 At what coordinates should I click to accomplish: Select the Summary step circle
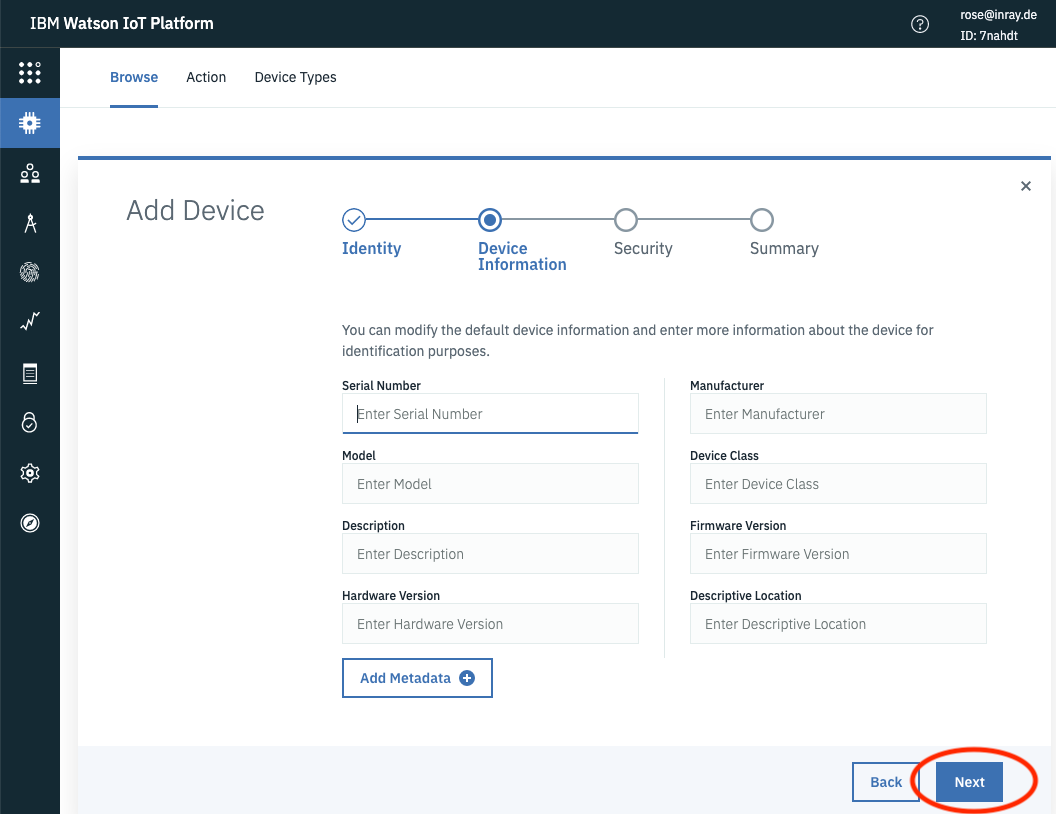(x=762, y=220)
